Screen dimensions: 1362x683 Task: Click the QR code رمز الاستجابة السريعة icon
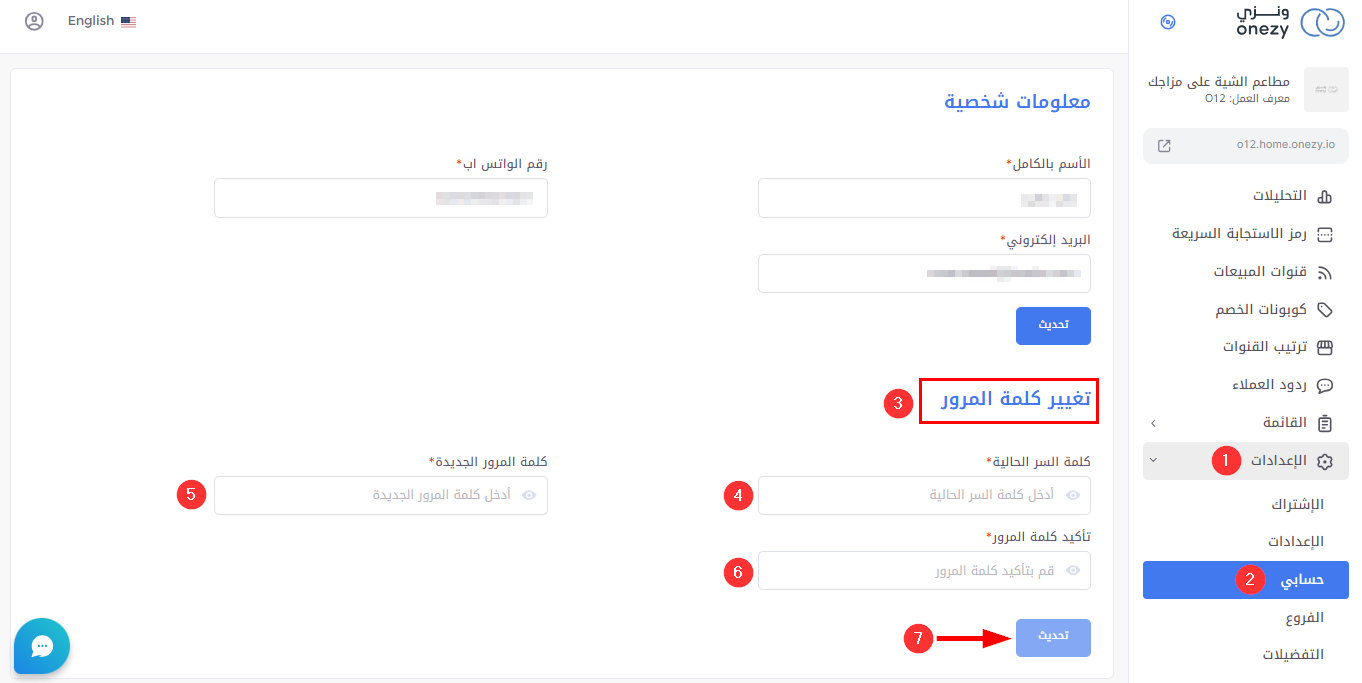pos(1325,234)
